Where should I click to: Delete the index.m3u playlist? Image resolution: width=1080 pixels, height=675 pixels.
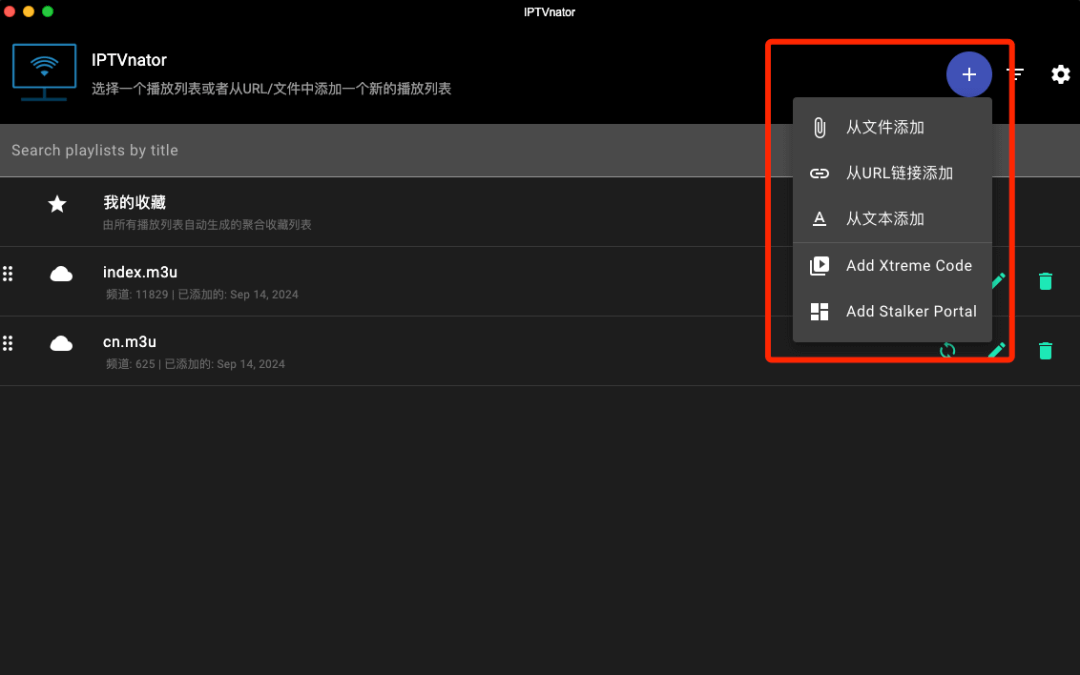click(1045, 281)
